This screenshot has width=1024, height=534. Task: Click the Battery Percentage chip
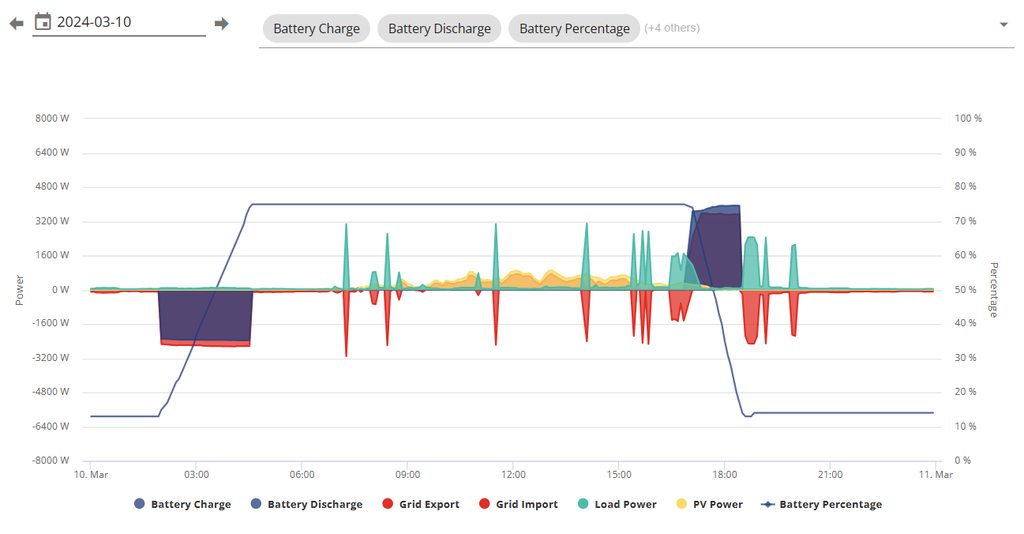[574, 29]
